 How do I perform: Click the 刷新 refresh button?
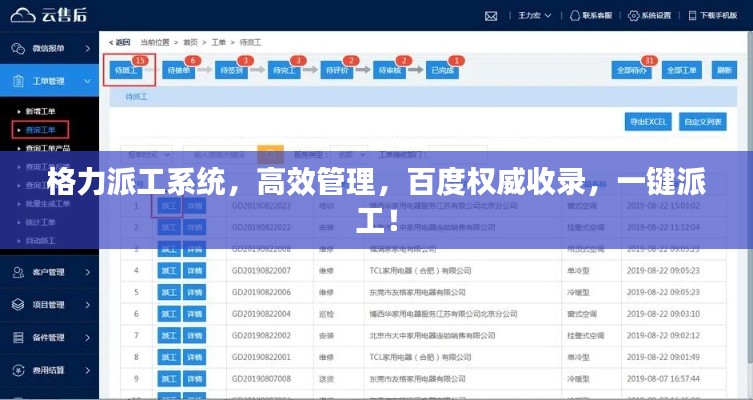point(724,70)
